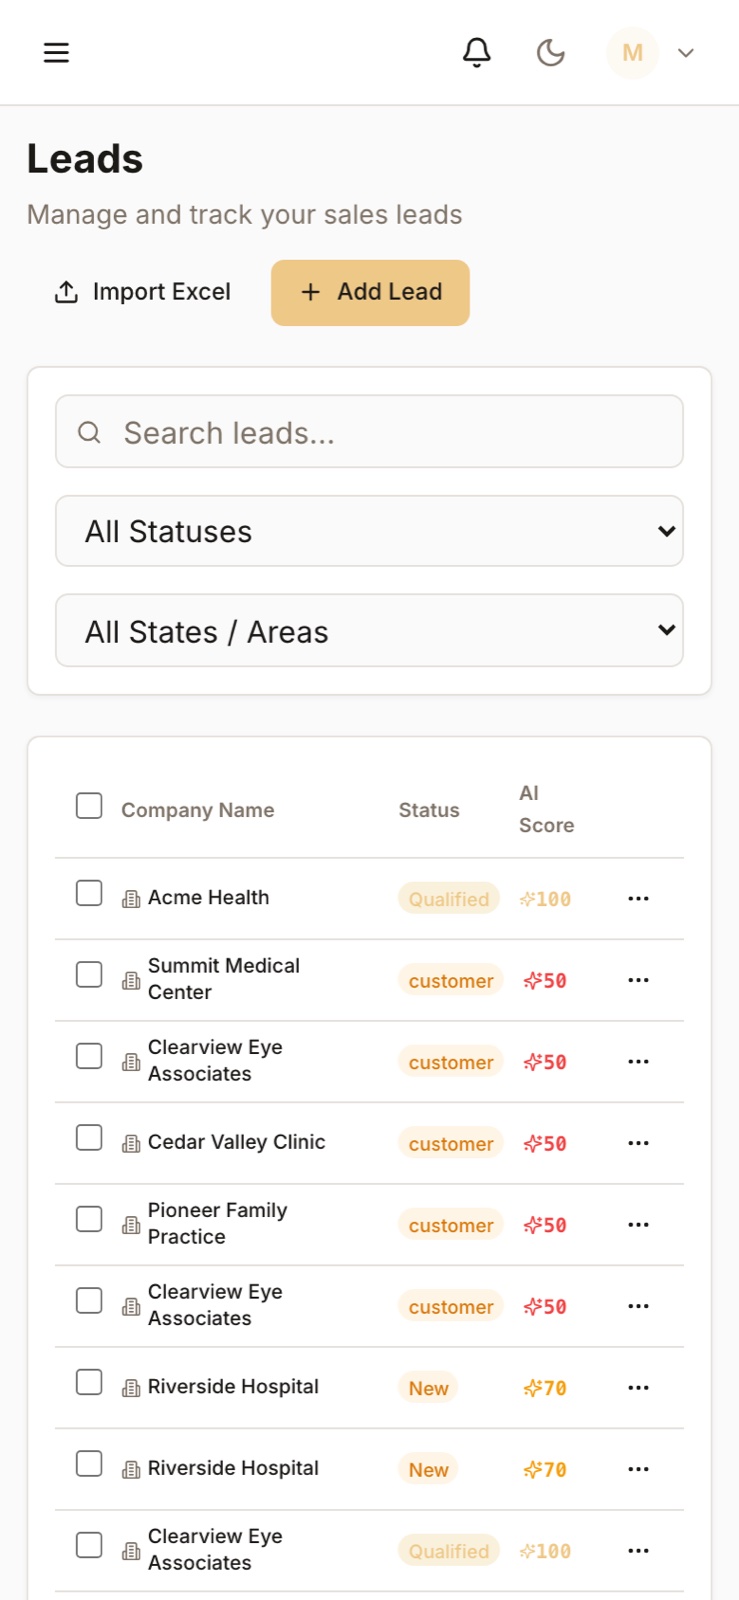Sort by the AI Score column header
739x1600 pixels.
click(546, 809)
